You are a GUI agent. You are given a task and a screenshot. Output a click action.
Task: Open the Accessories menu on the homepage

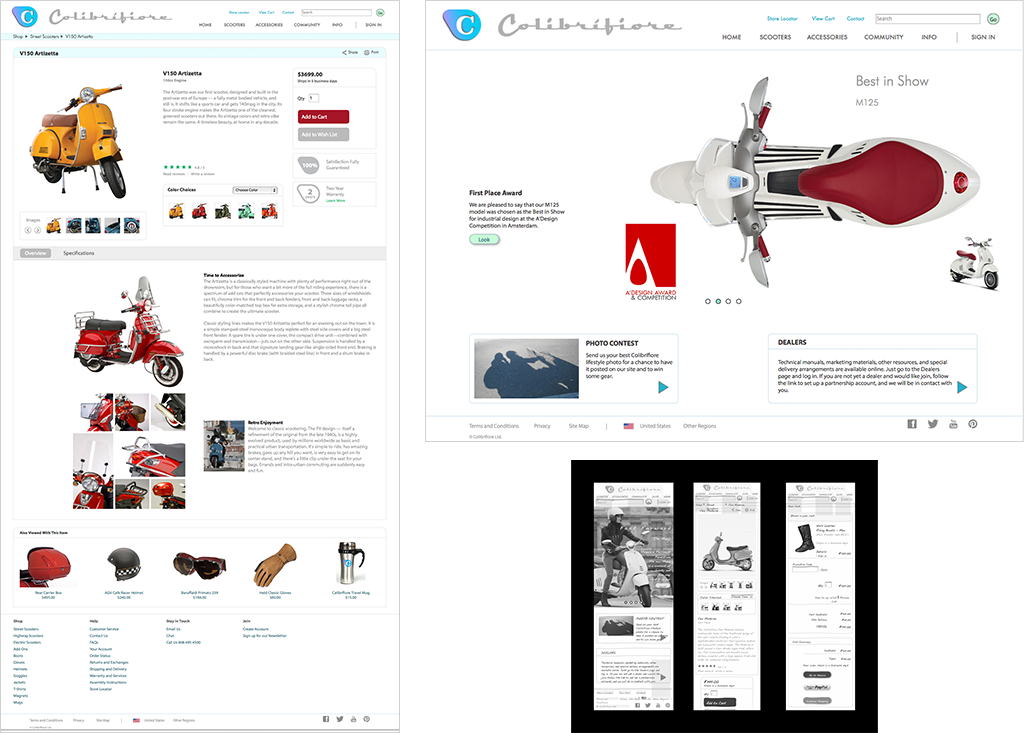click(x=827, y=37)
